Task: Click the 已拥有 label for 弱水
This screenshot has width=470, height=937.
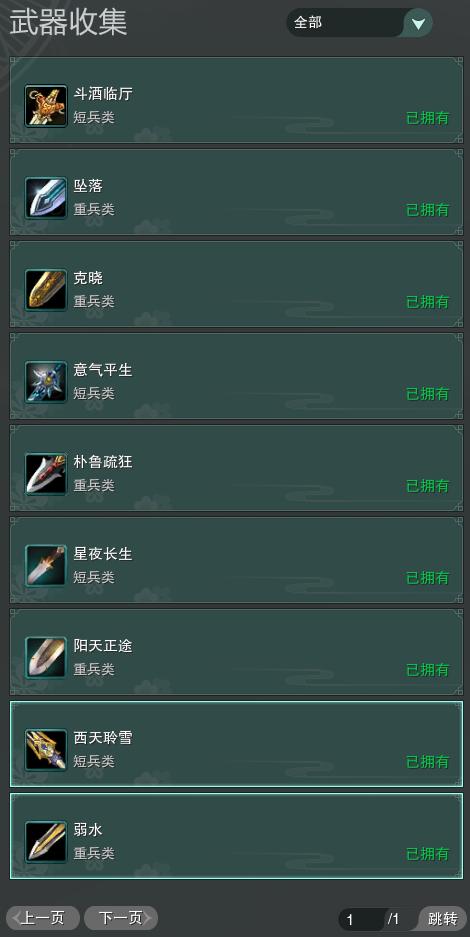Action: point(428,855)
